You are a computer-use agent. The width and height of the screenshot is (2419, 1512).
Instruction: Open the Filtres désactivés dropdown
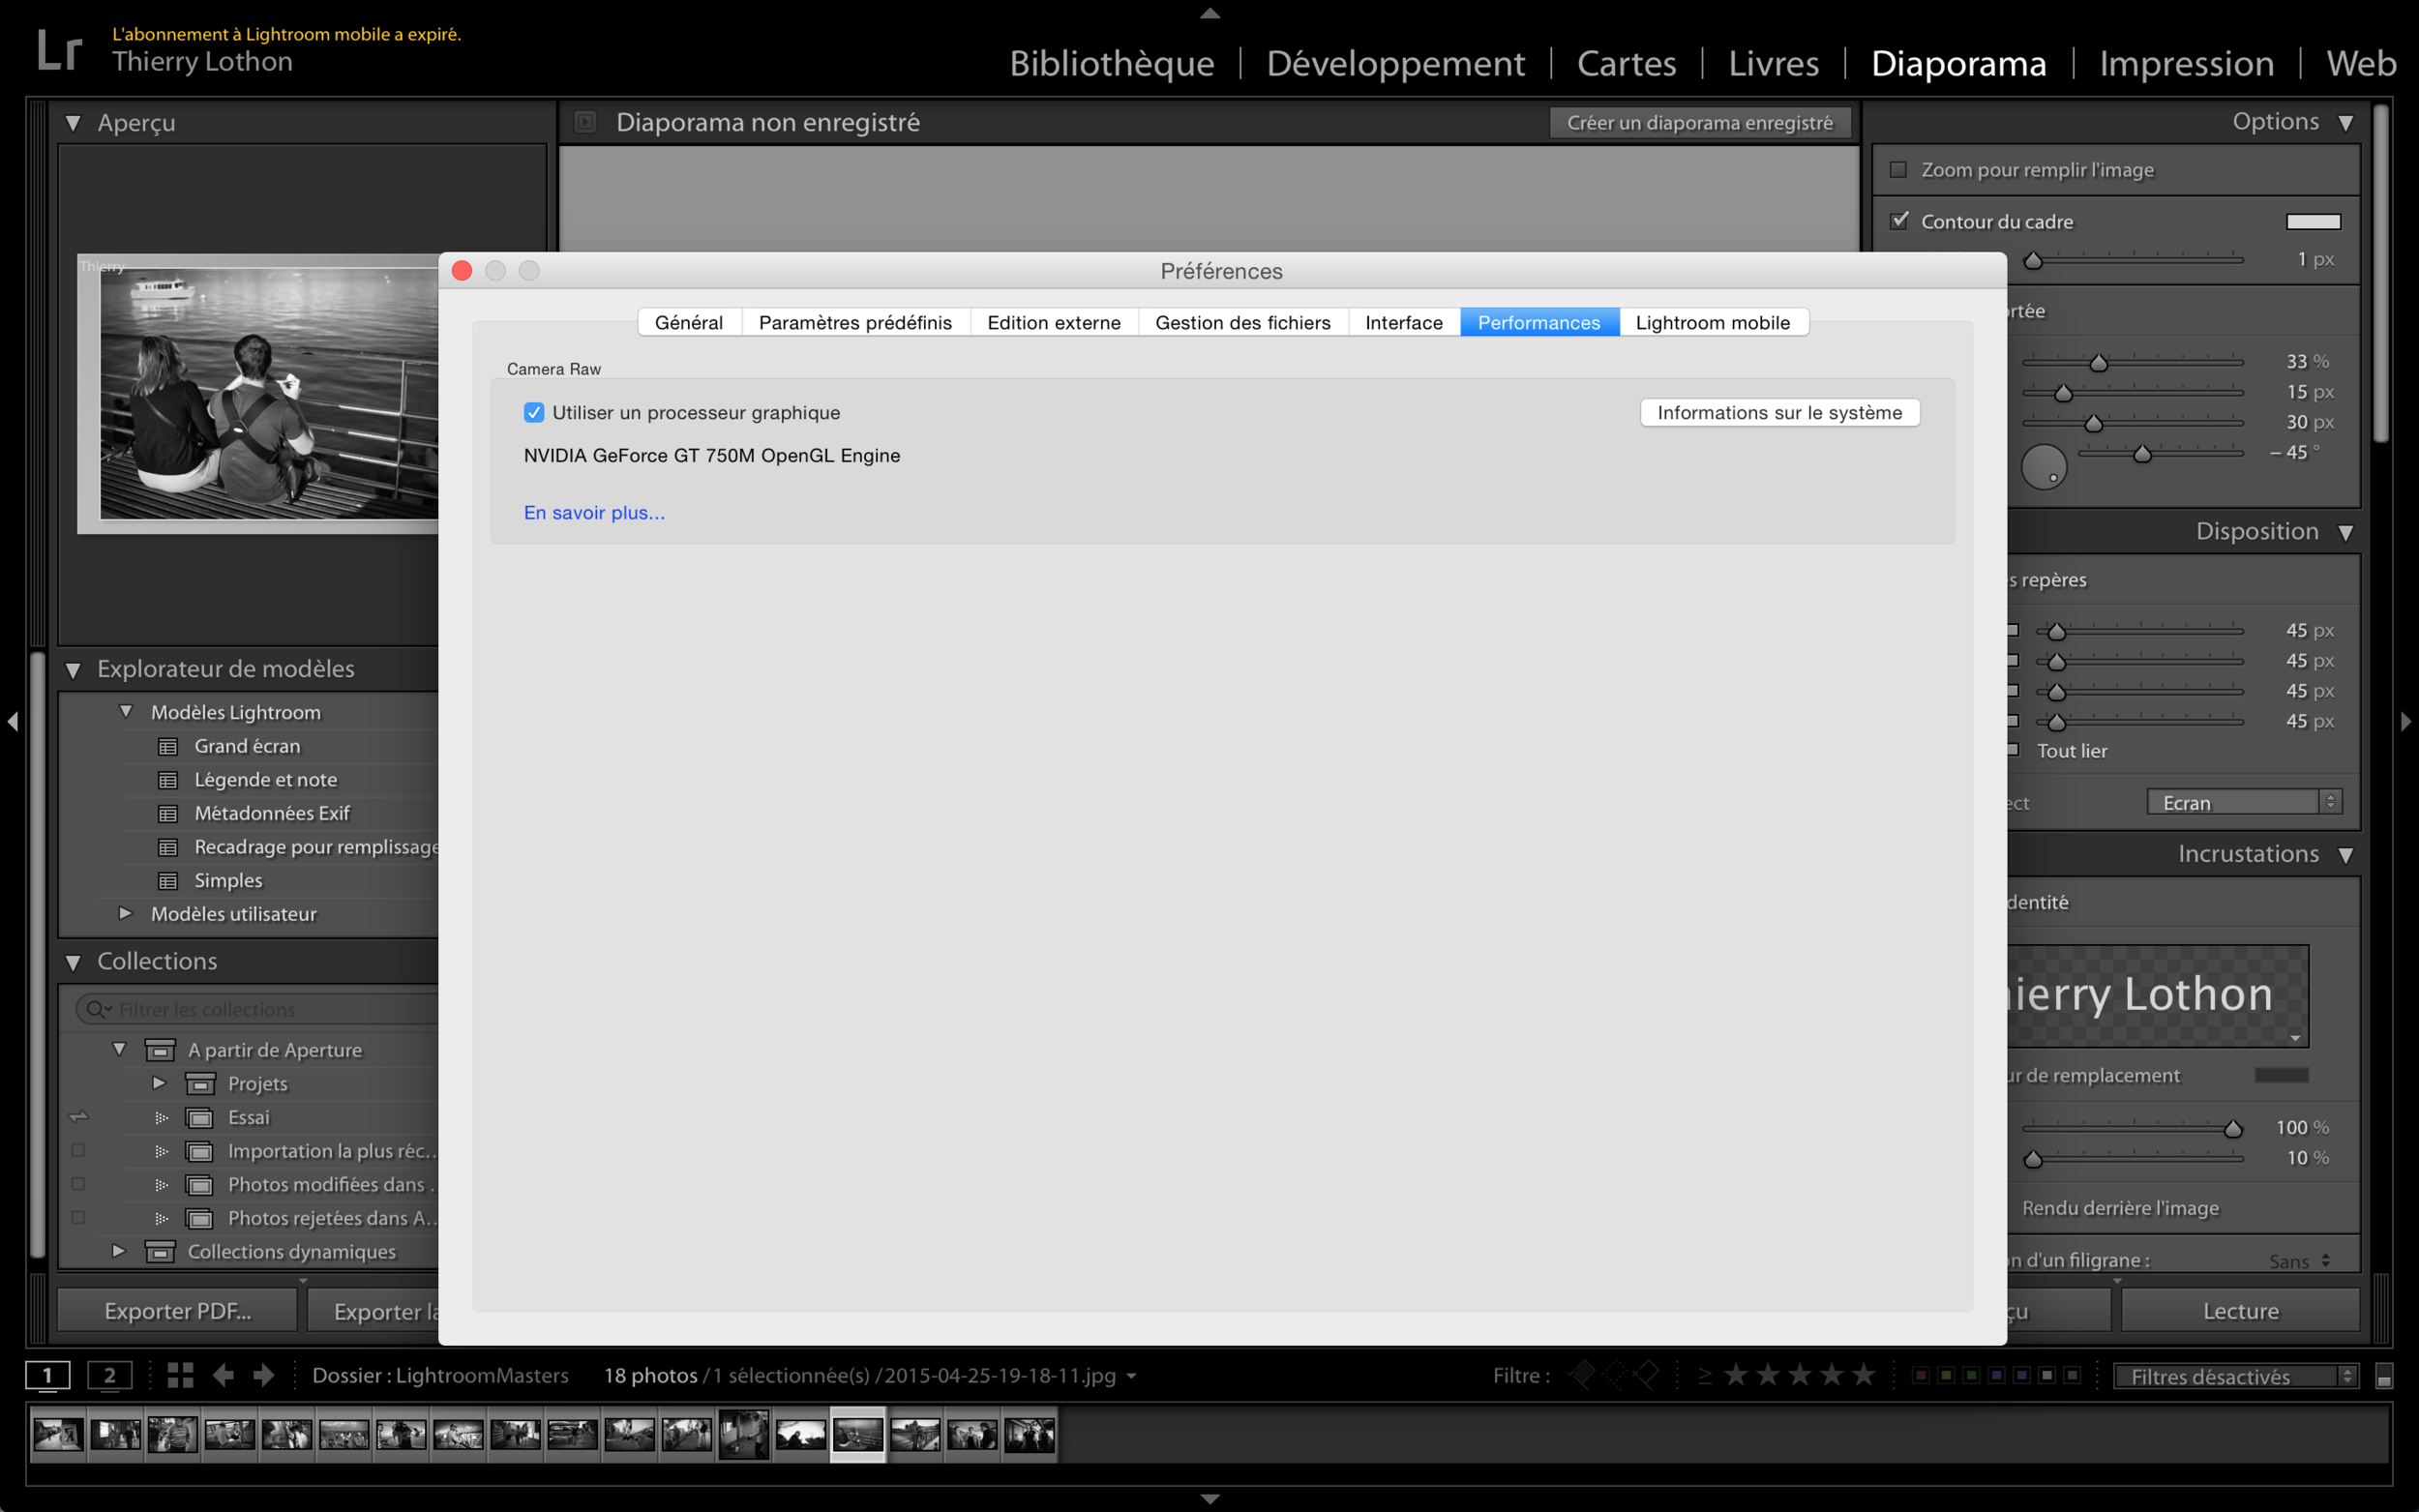pos(2236,1376)
